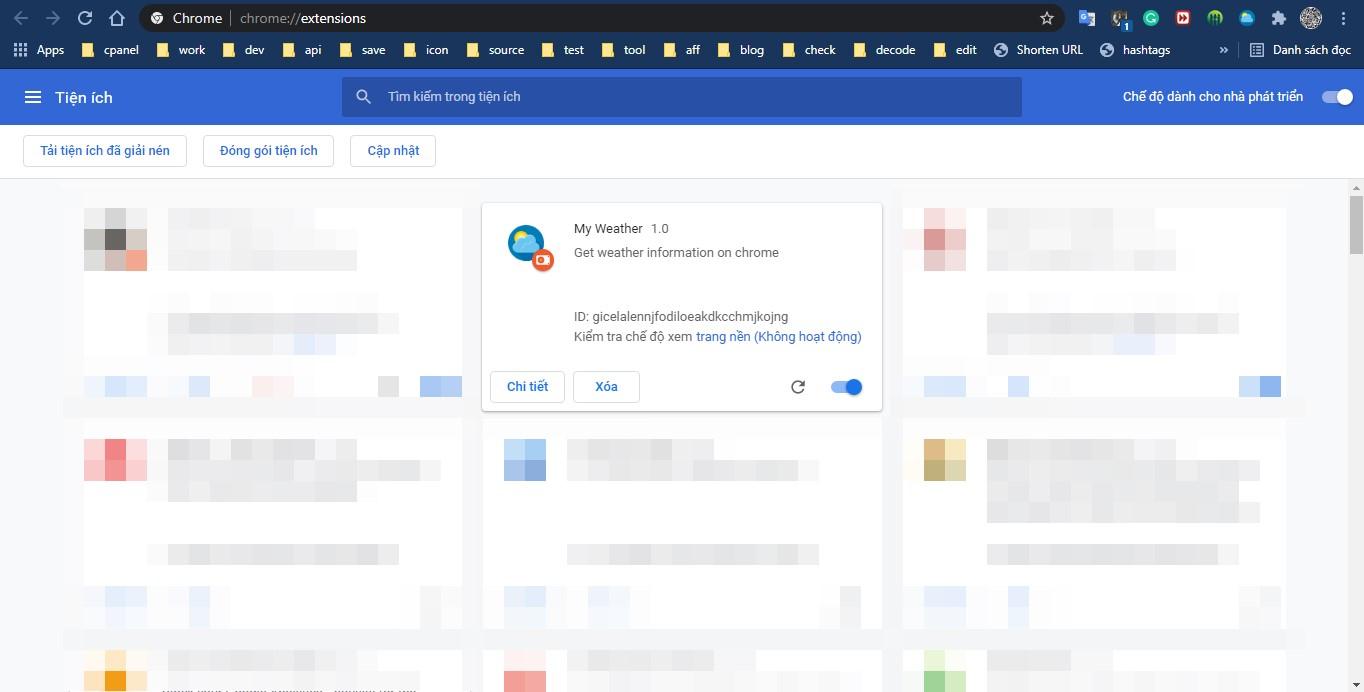Open Chi tiết for My Weather
1364x692 pixels.
point(527,387)
